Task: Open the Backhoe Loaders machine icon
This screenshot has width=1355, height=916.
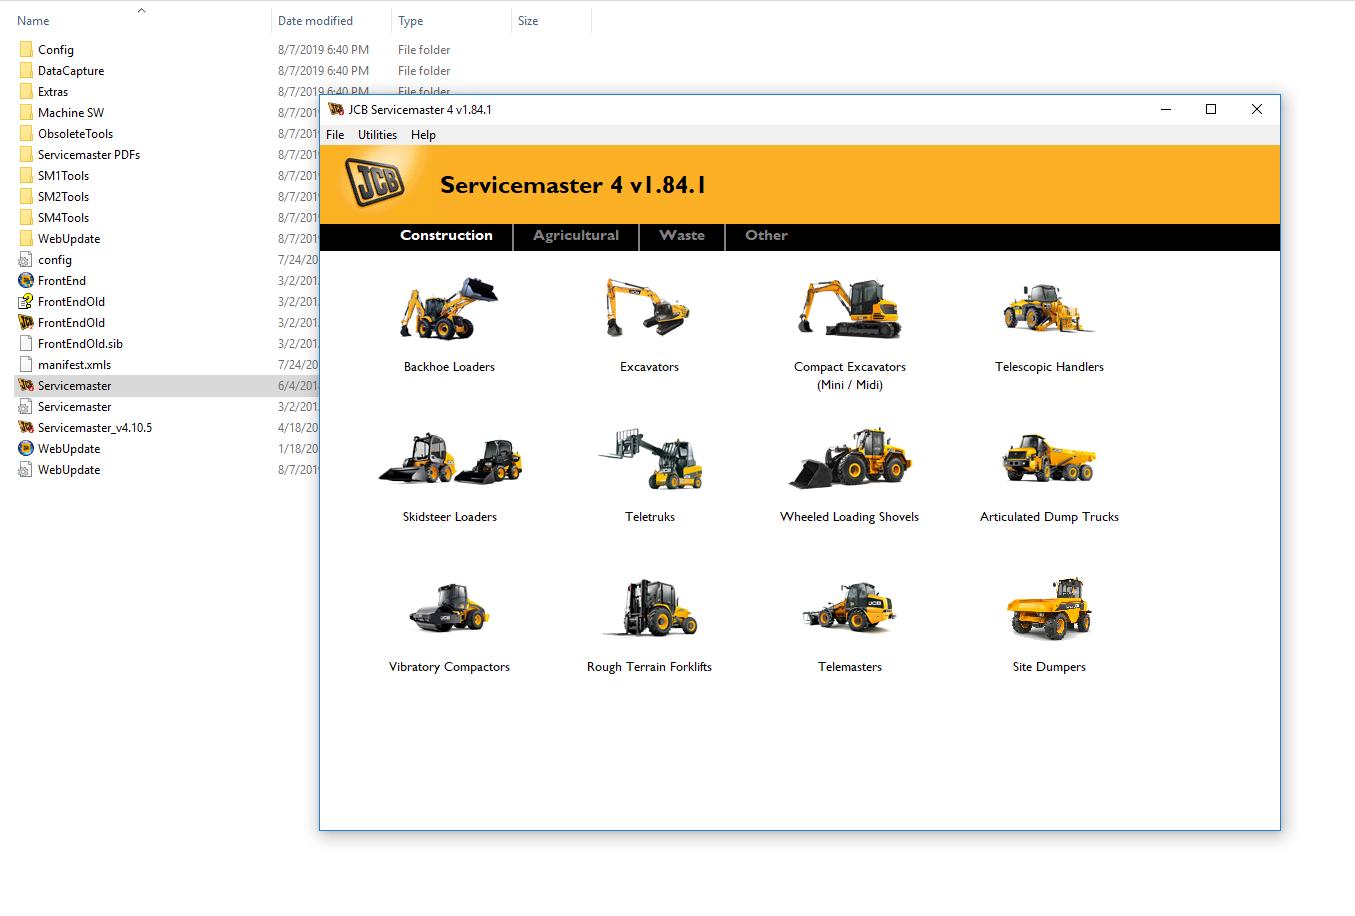Action: [x=449, y=309]
